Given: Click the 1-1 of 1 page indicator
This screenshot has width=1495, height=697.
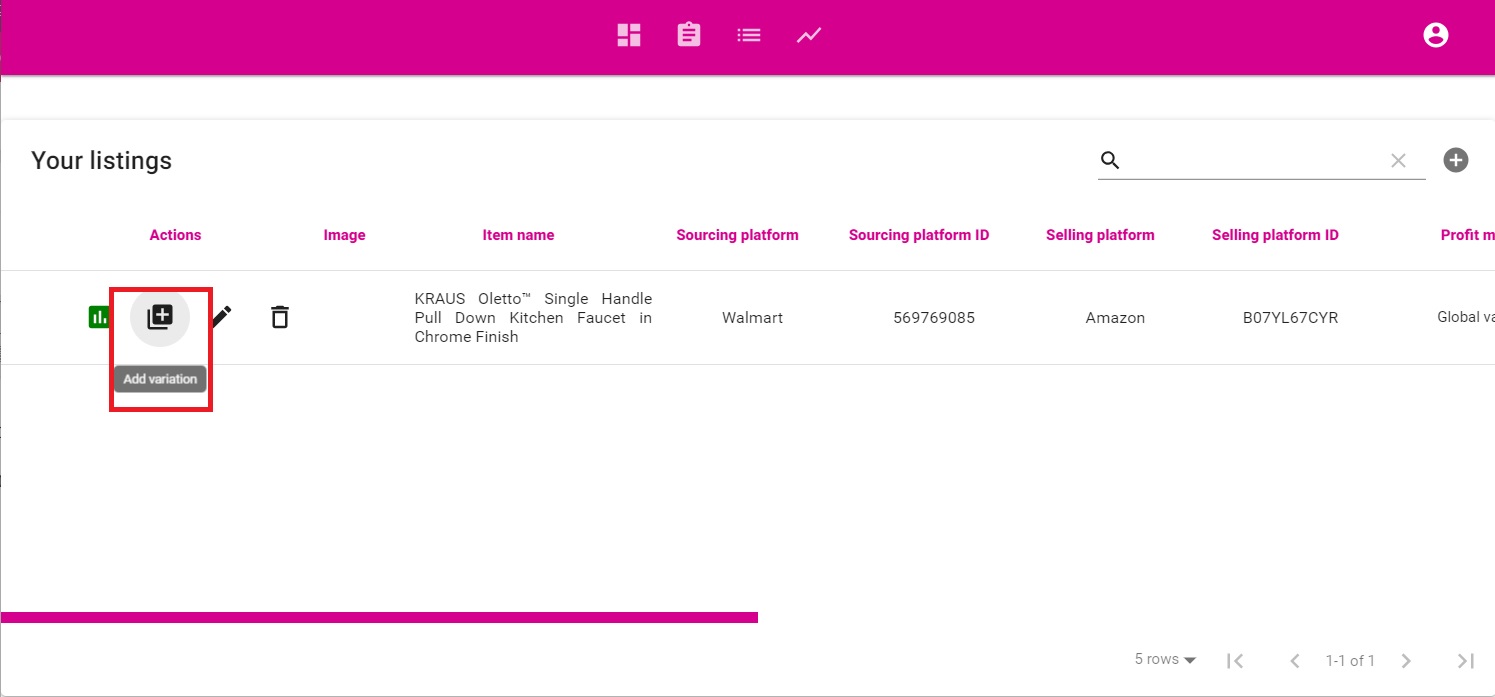Looking at the screenshot, I should click(1350, 661).
